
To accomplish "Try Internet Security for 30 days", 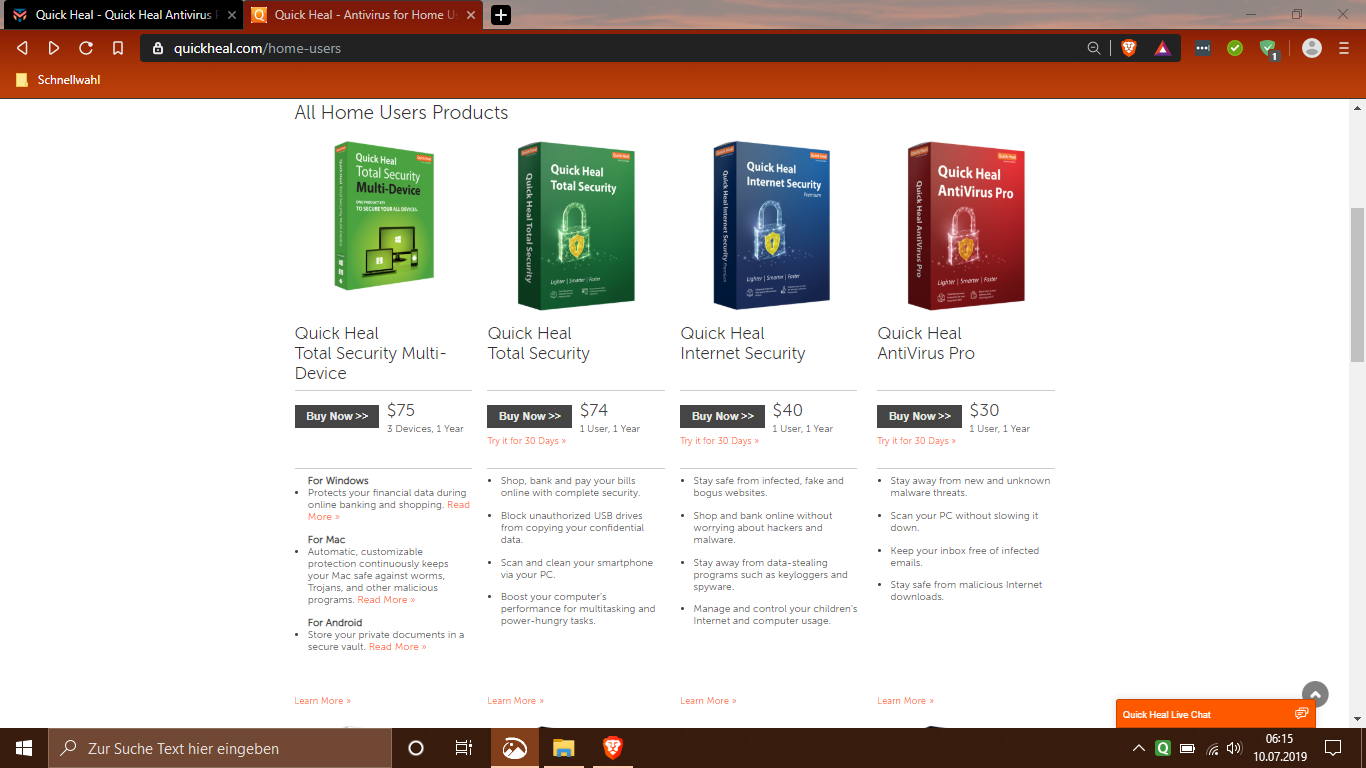I will coord(720,441).
